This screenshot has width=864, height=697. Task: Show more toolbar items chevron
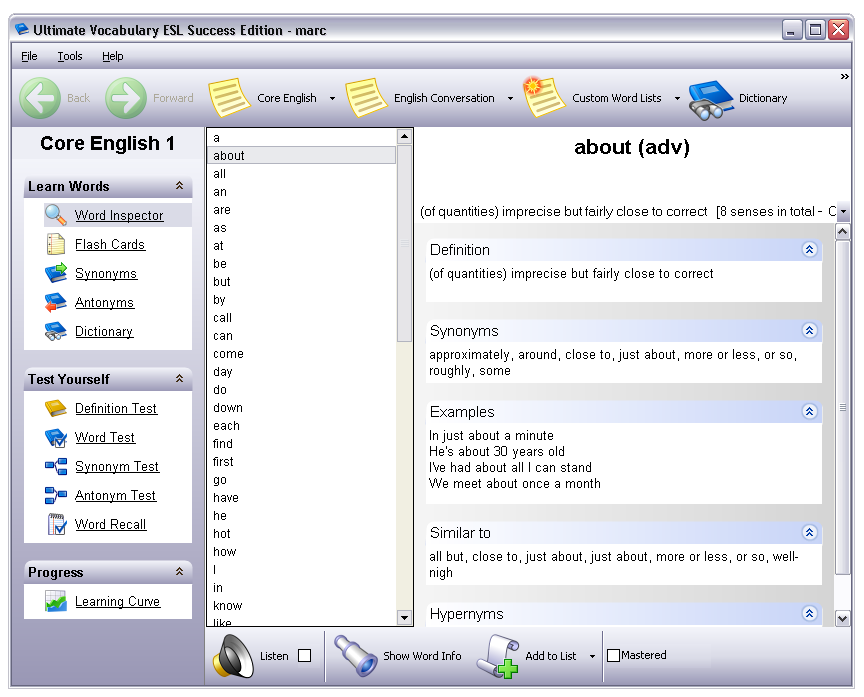click(845, 77)
